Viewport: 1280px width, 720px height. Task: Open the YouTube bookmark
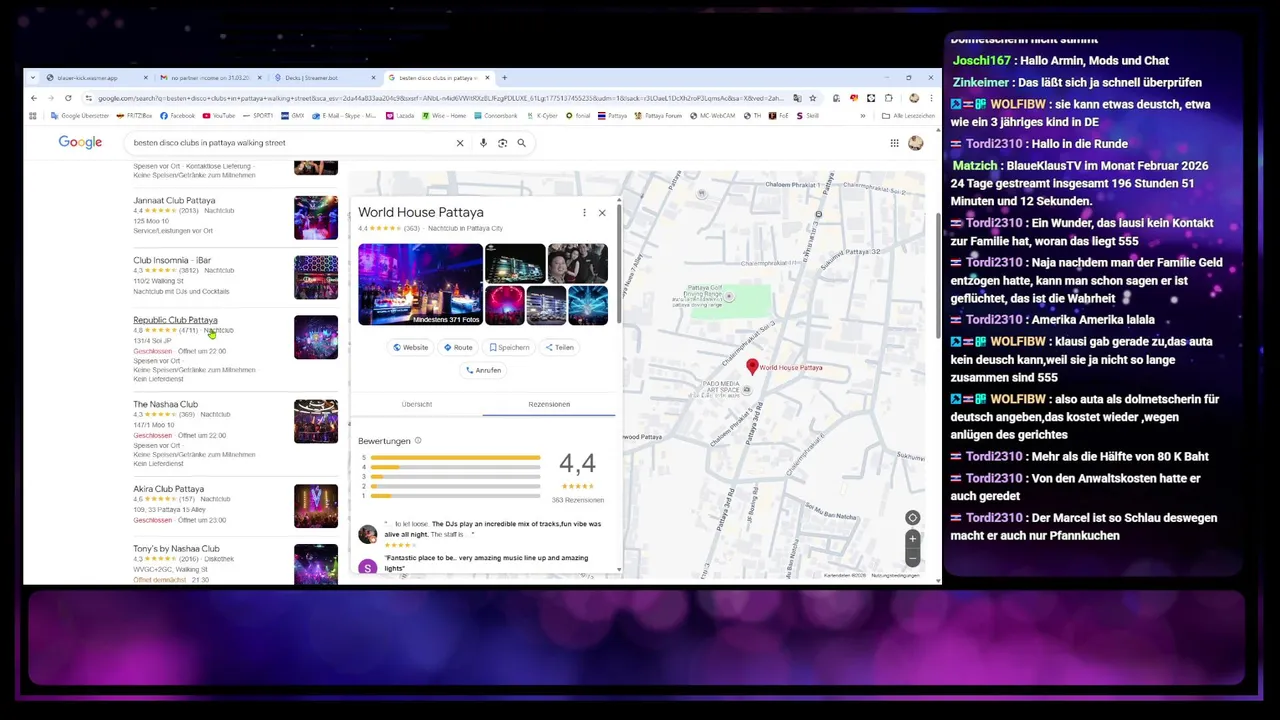219,116
